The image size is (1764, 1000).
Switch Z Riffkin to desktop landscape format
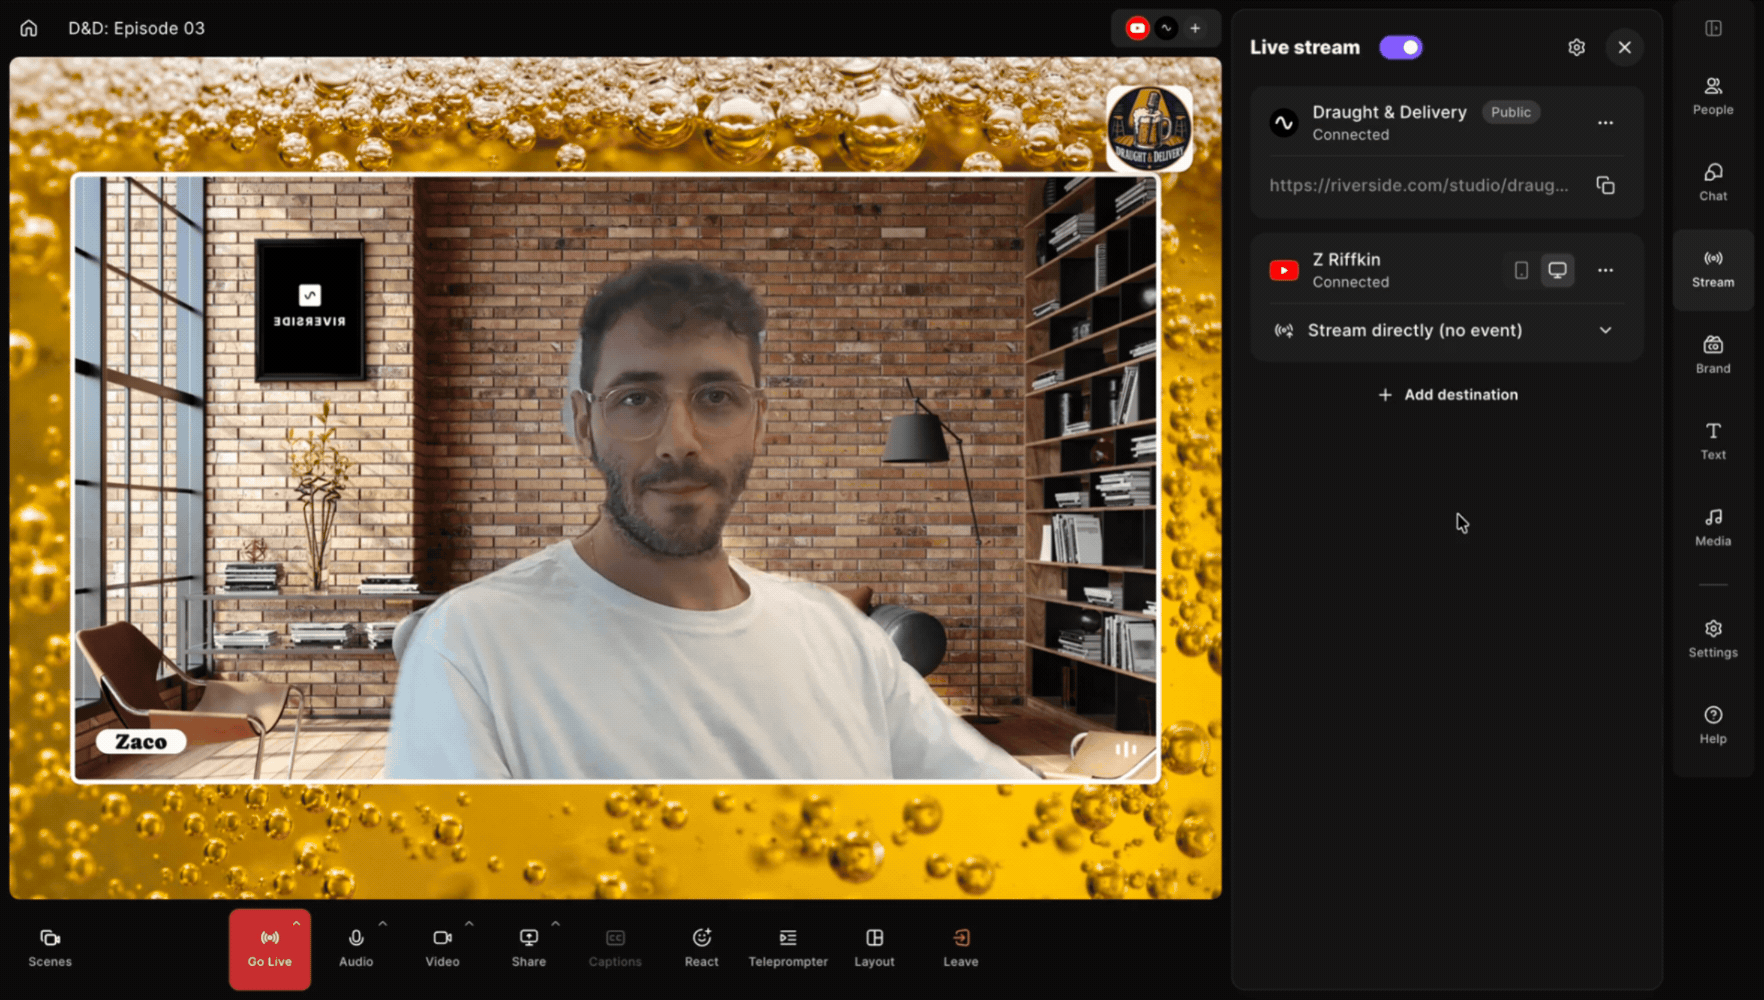pyautogui.click(x=1557, y=270)
